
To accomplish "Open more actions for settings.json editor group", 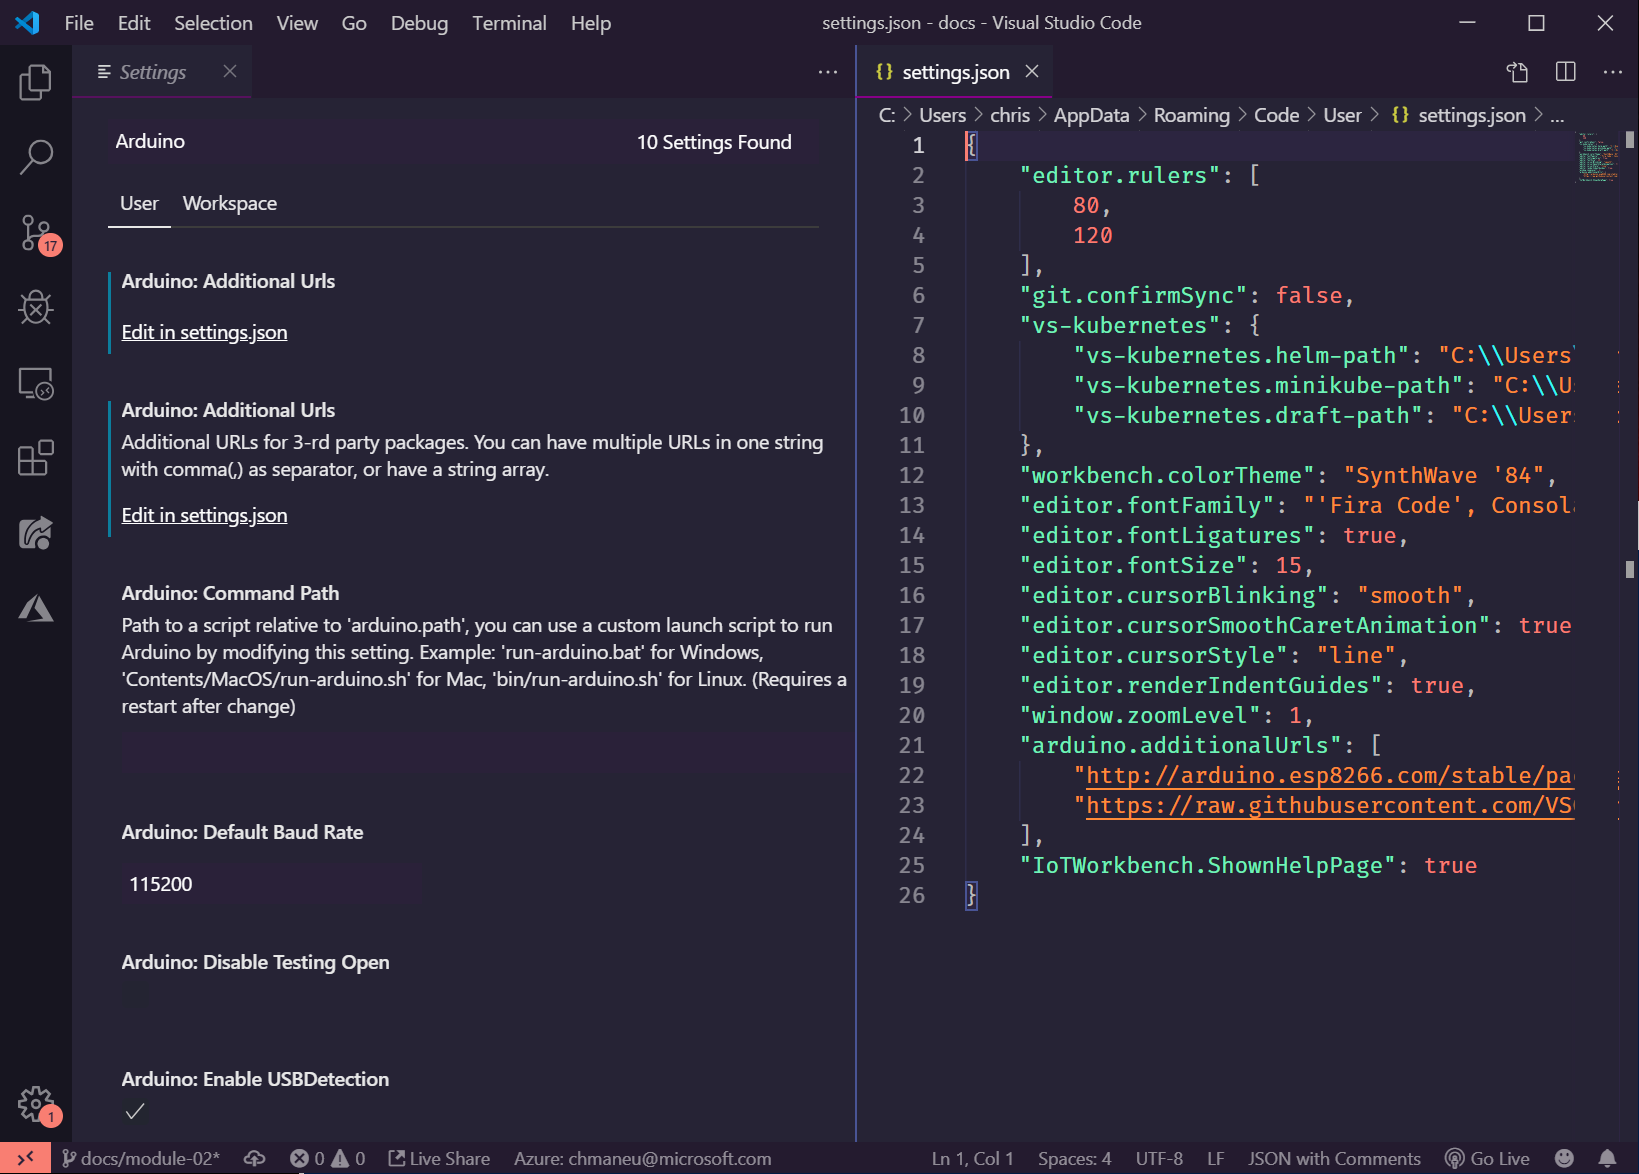I will pos(1613,72).
